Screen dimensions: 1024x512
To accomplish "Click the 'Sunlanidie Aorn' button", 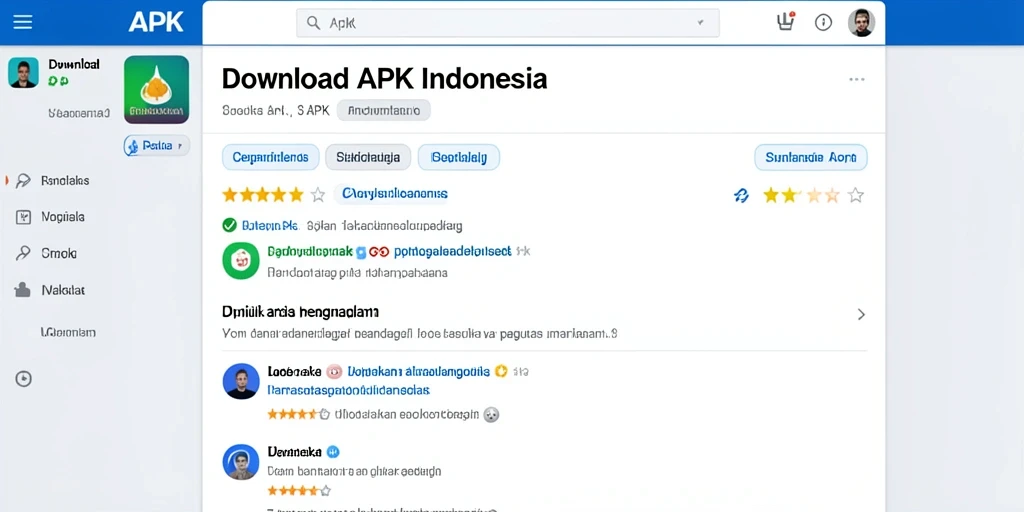I will click(x=810, y=157).
